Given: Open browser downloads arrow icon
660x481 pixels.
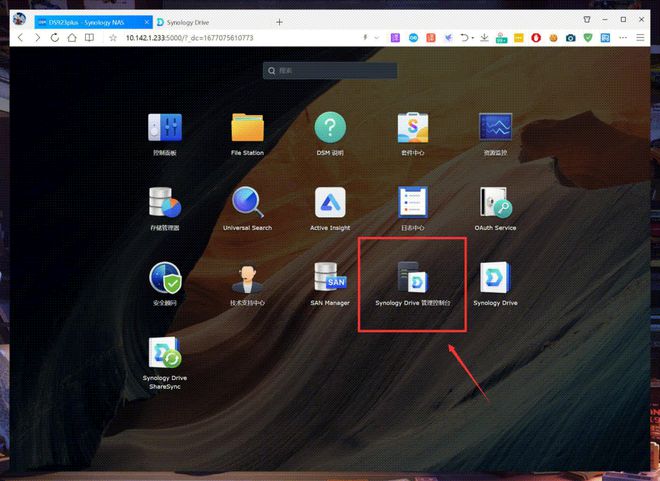Looking at the screenshot, I should [484, 38].
